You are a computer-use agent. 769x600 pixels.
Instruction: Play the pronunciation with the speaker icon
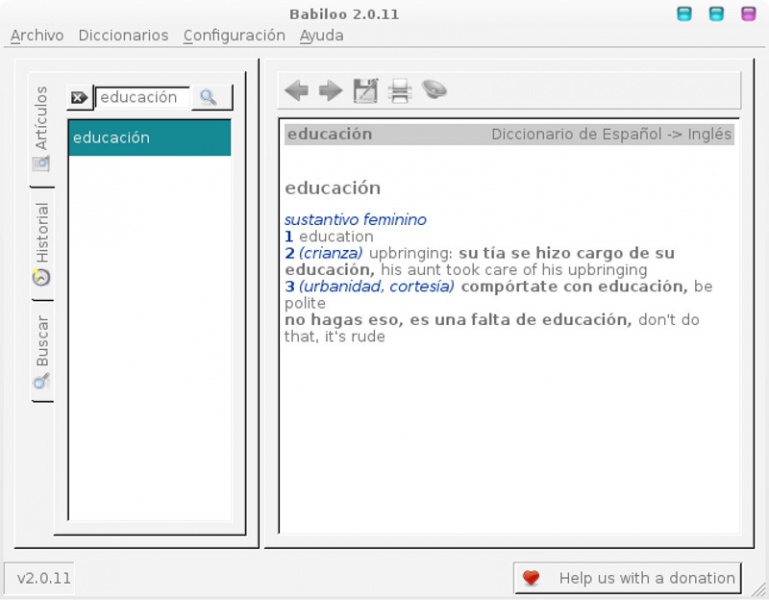[x=434, y=90]
